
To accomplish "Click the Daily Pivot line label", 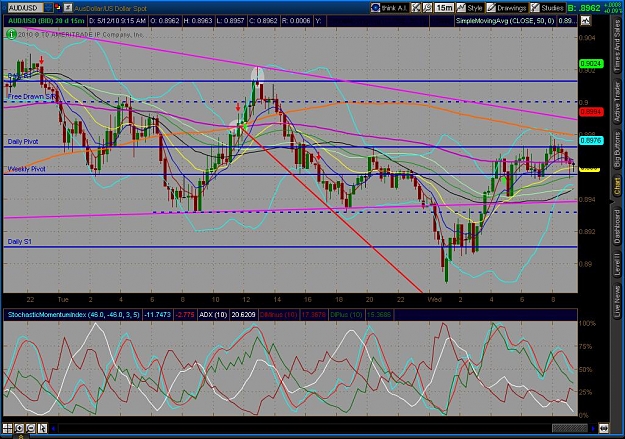I will pos(23,142).
